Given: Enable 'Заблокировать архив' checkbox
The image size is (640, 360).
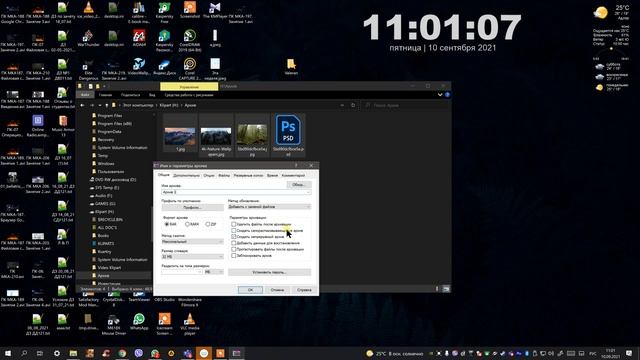Looking at the screenshot, I should click(233, 256).
